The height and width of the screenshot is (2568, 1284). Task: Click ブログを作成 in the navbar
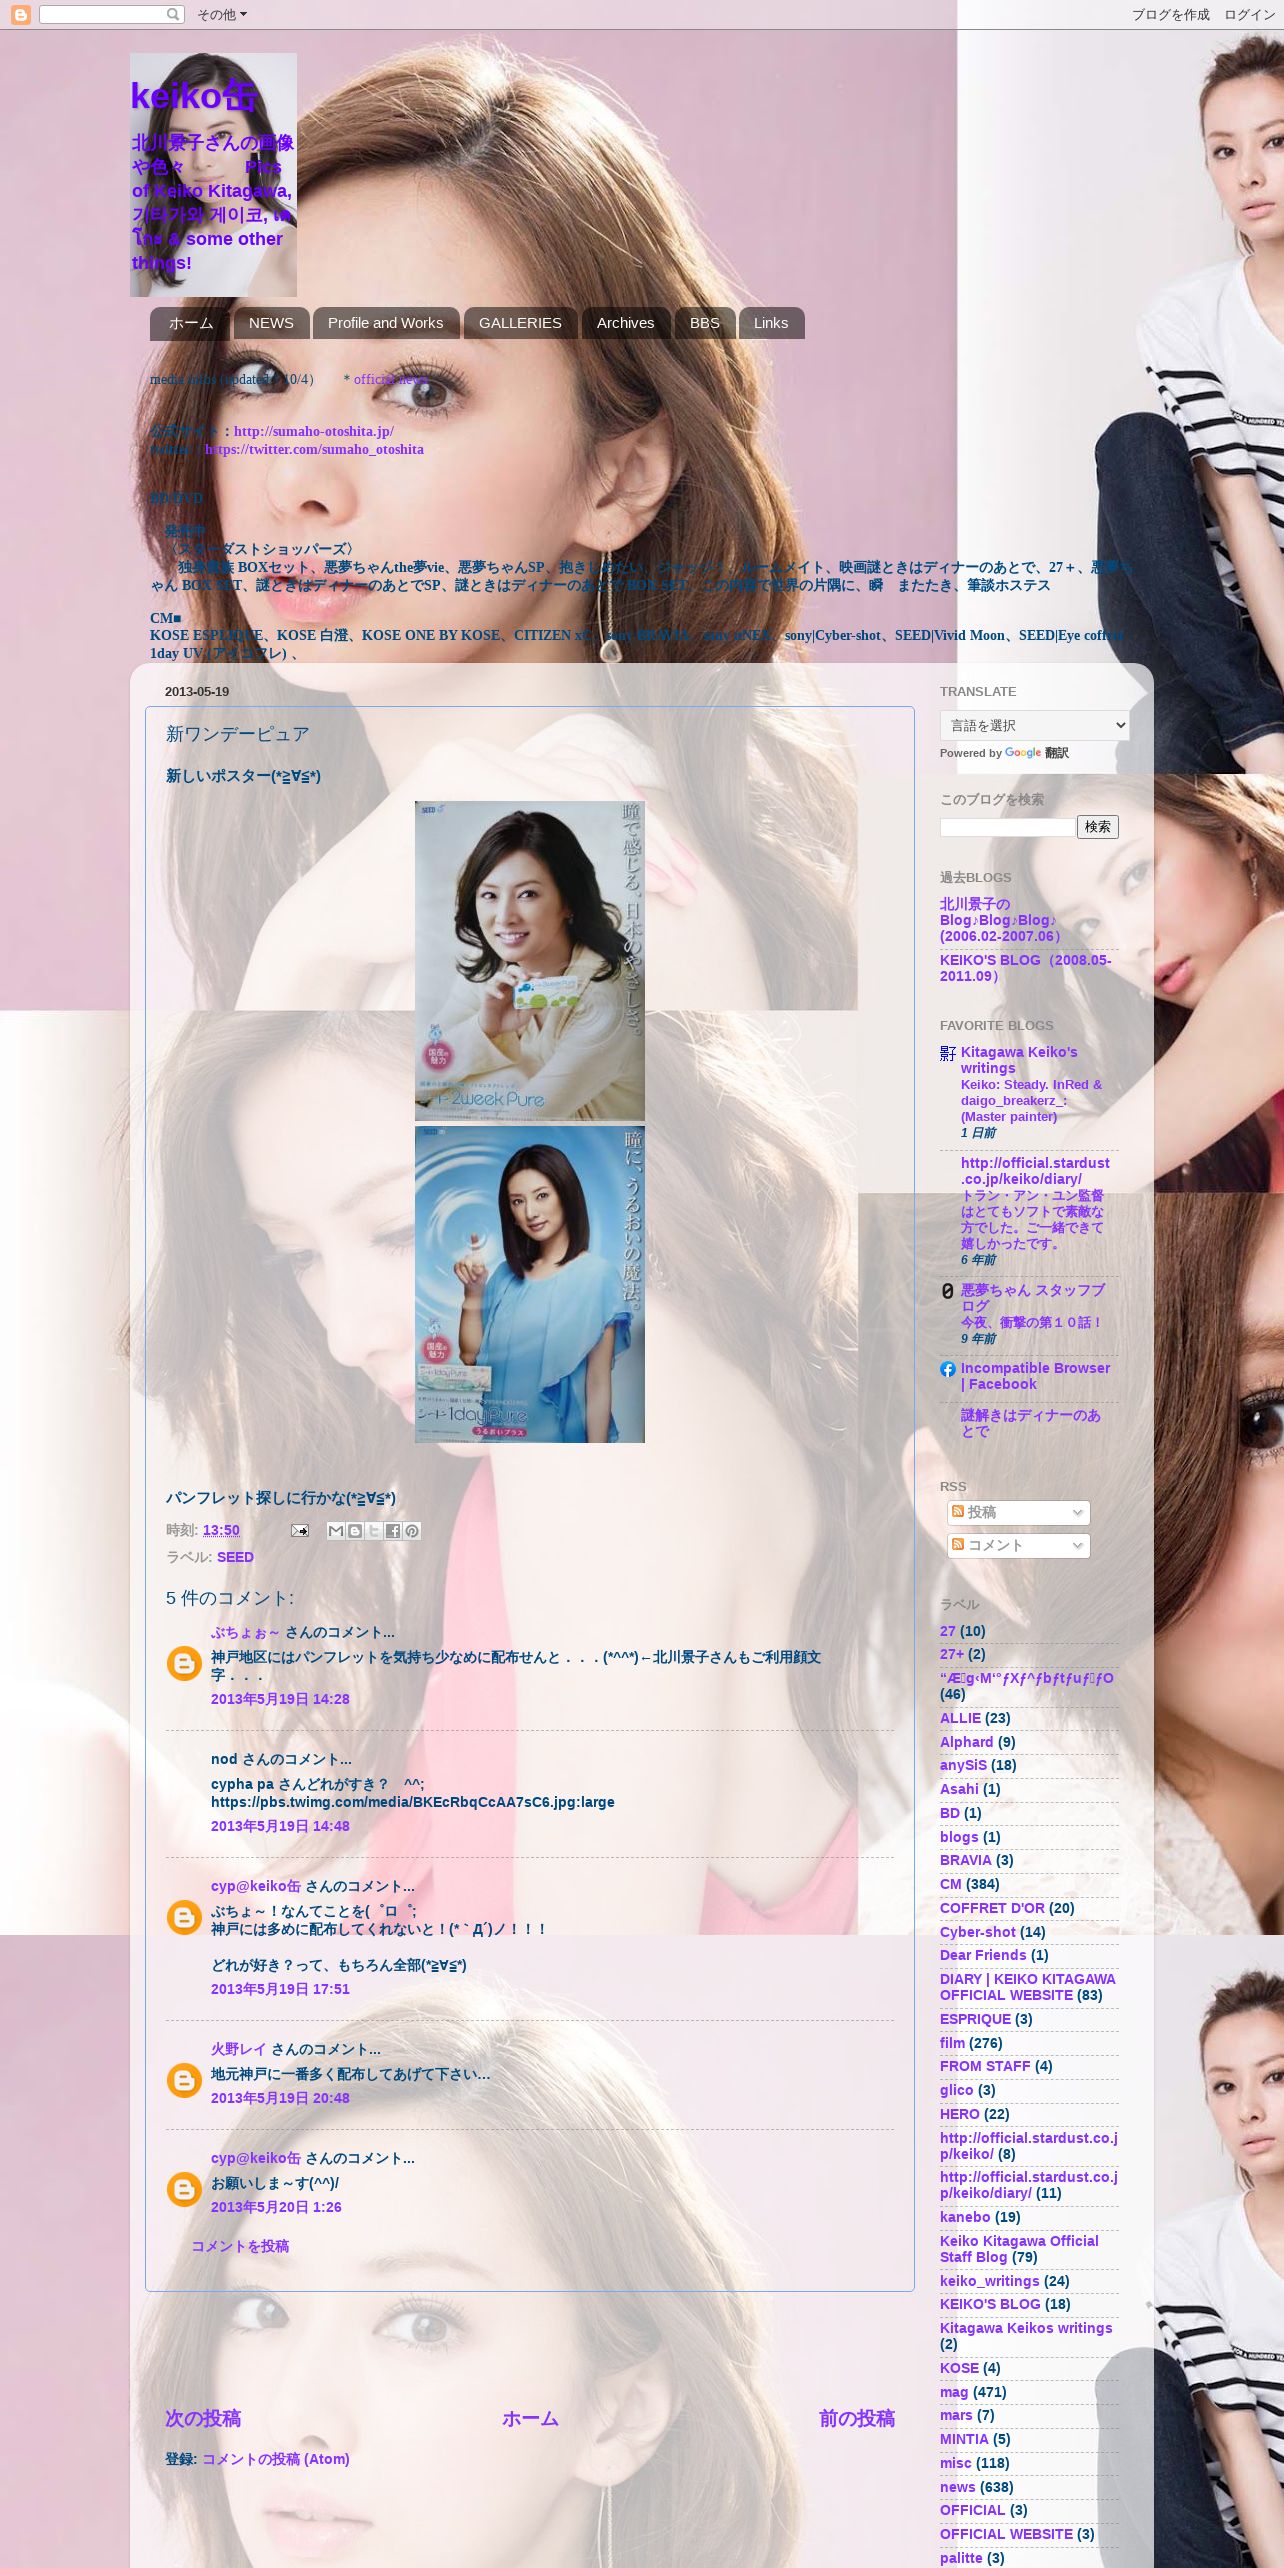pos(1170,15)
